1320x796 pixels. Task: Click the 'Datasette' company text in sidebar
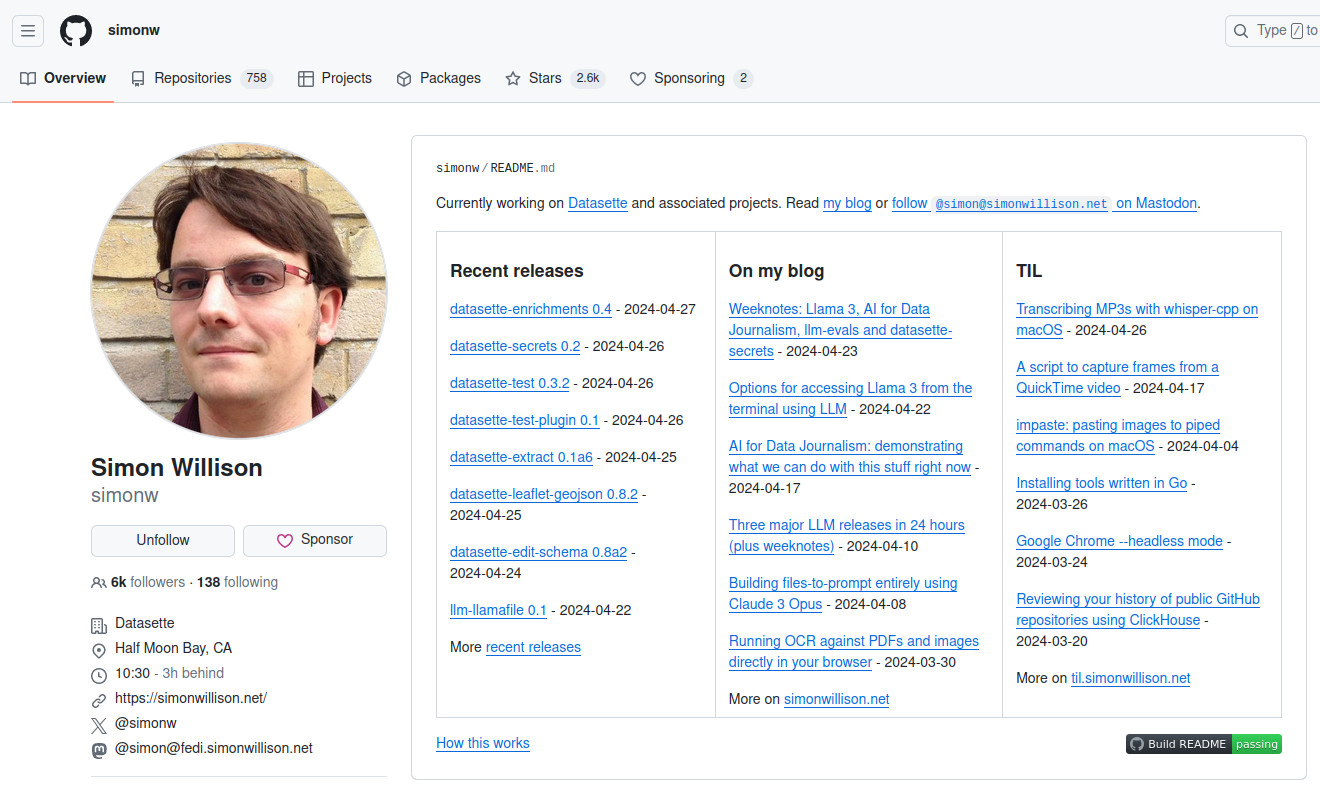pos(145,623)
